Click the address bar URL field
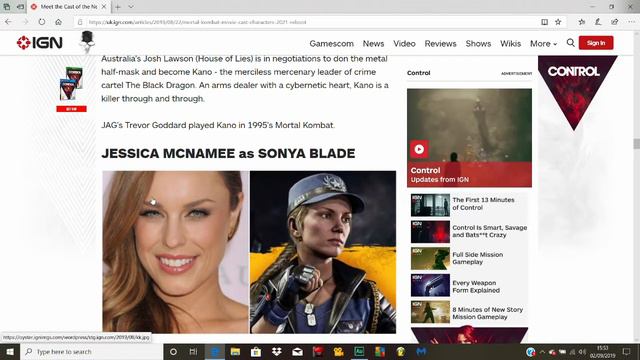This screenshot has width=640, height=360. tap(310, 22)
